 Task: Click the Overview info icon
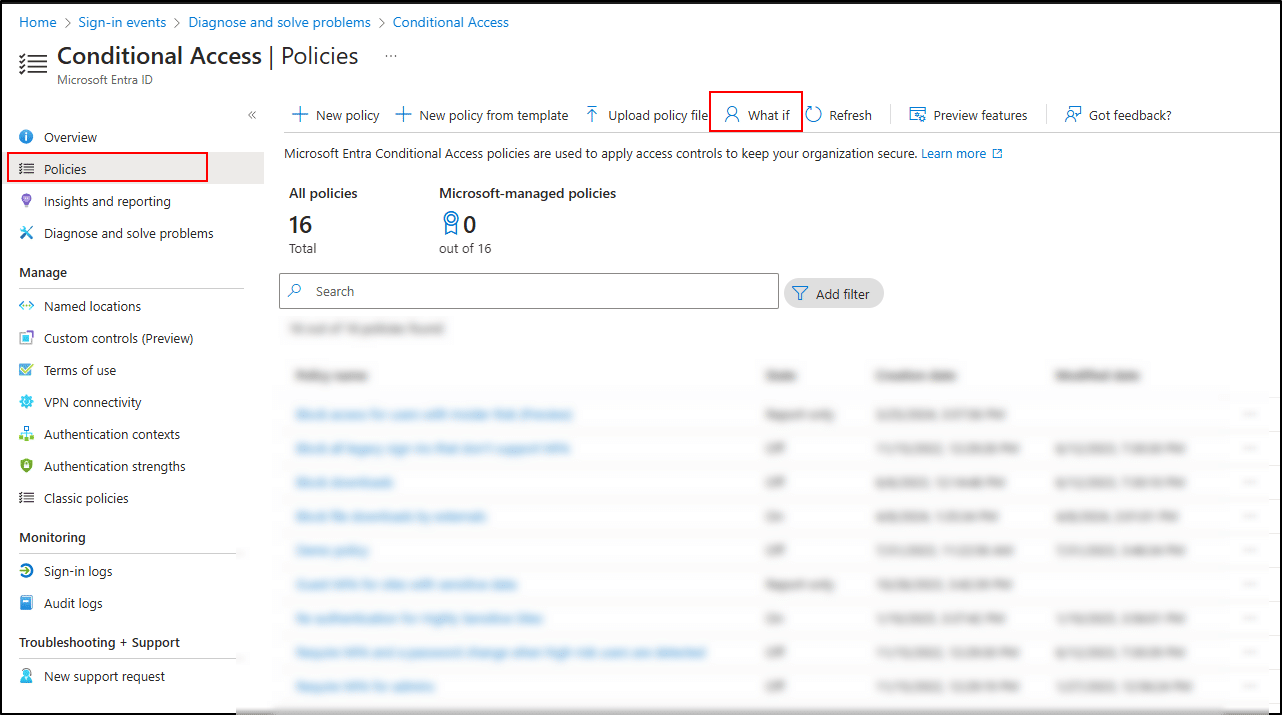click(26, 137)
